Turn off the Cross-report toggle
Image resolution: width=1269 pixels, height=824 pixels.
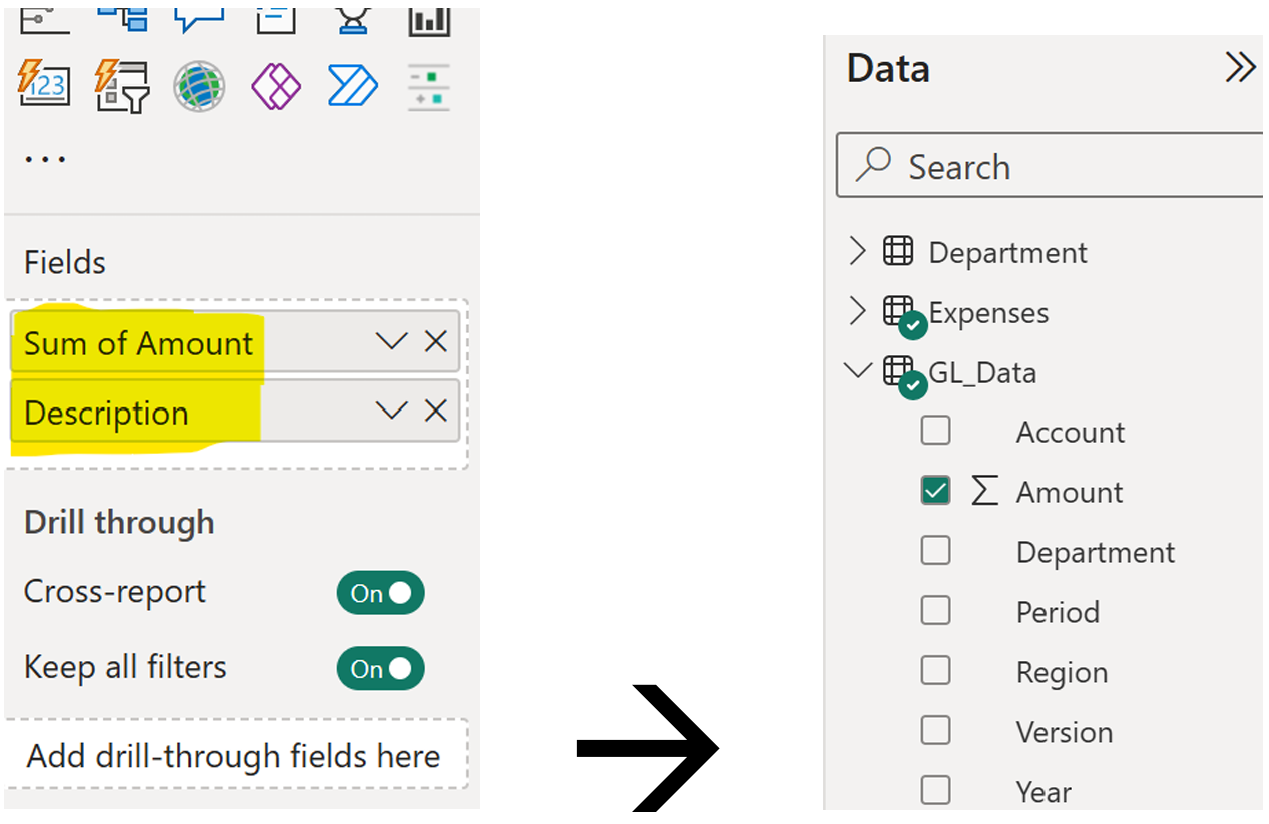pos(381,593)
